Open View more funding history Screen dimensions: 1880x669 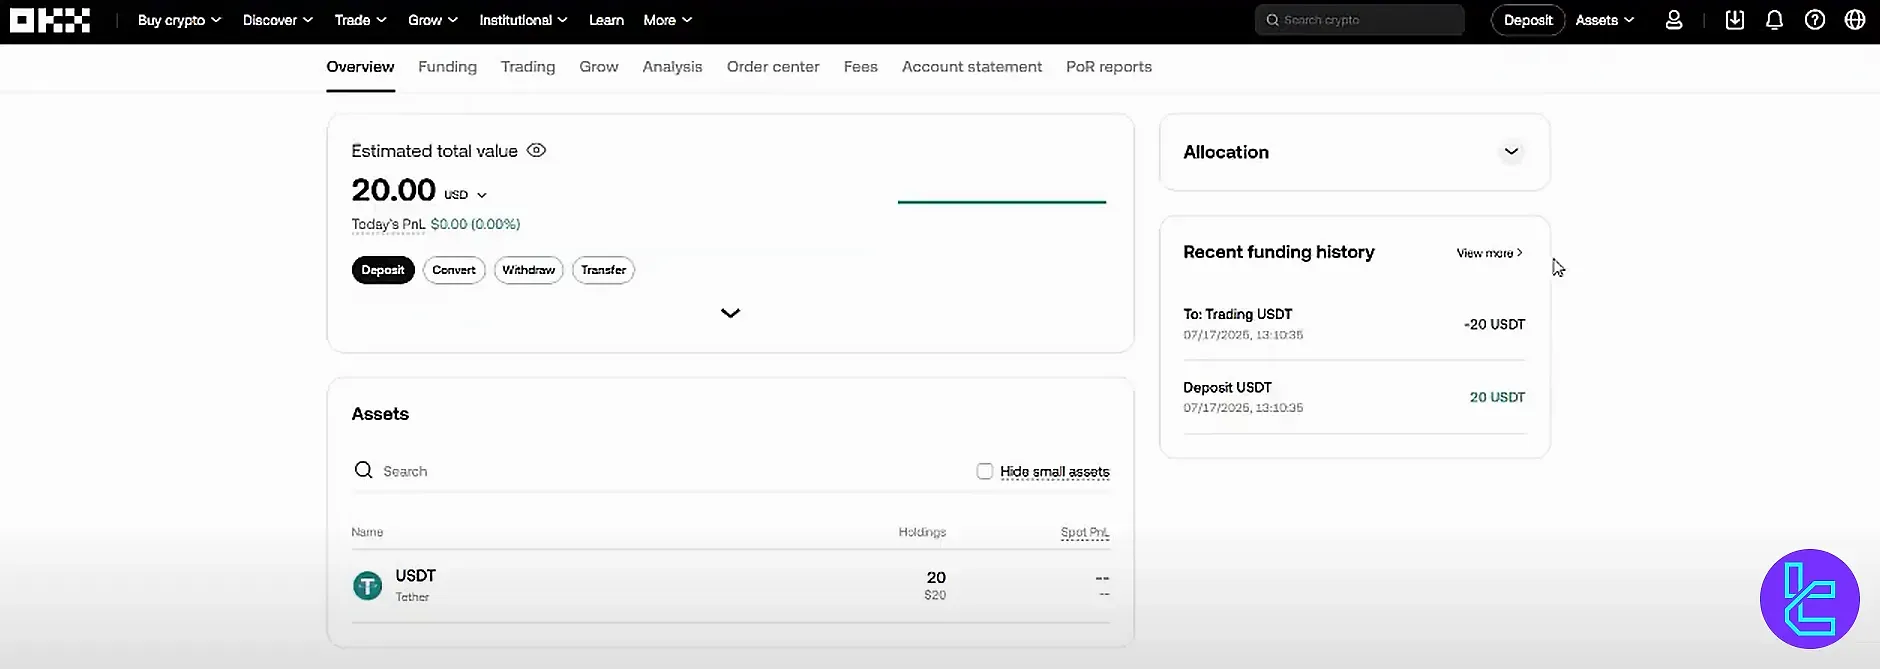pos(1489,253)
